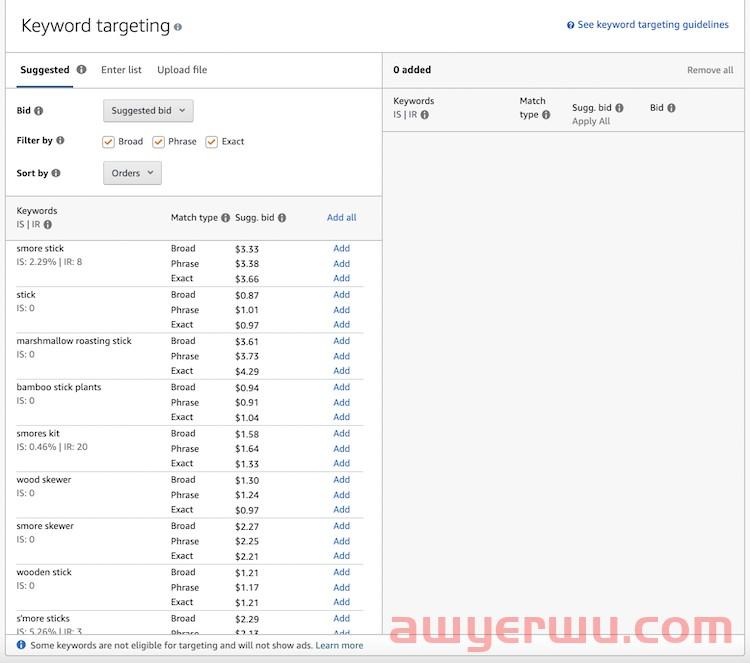Viewport: 750px width, 663px height.
Task: Click info icon beside Bid label on left
Action: pyautogui.click(x=39, y=110)
